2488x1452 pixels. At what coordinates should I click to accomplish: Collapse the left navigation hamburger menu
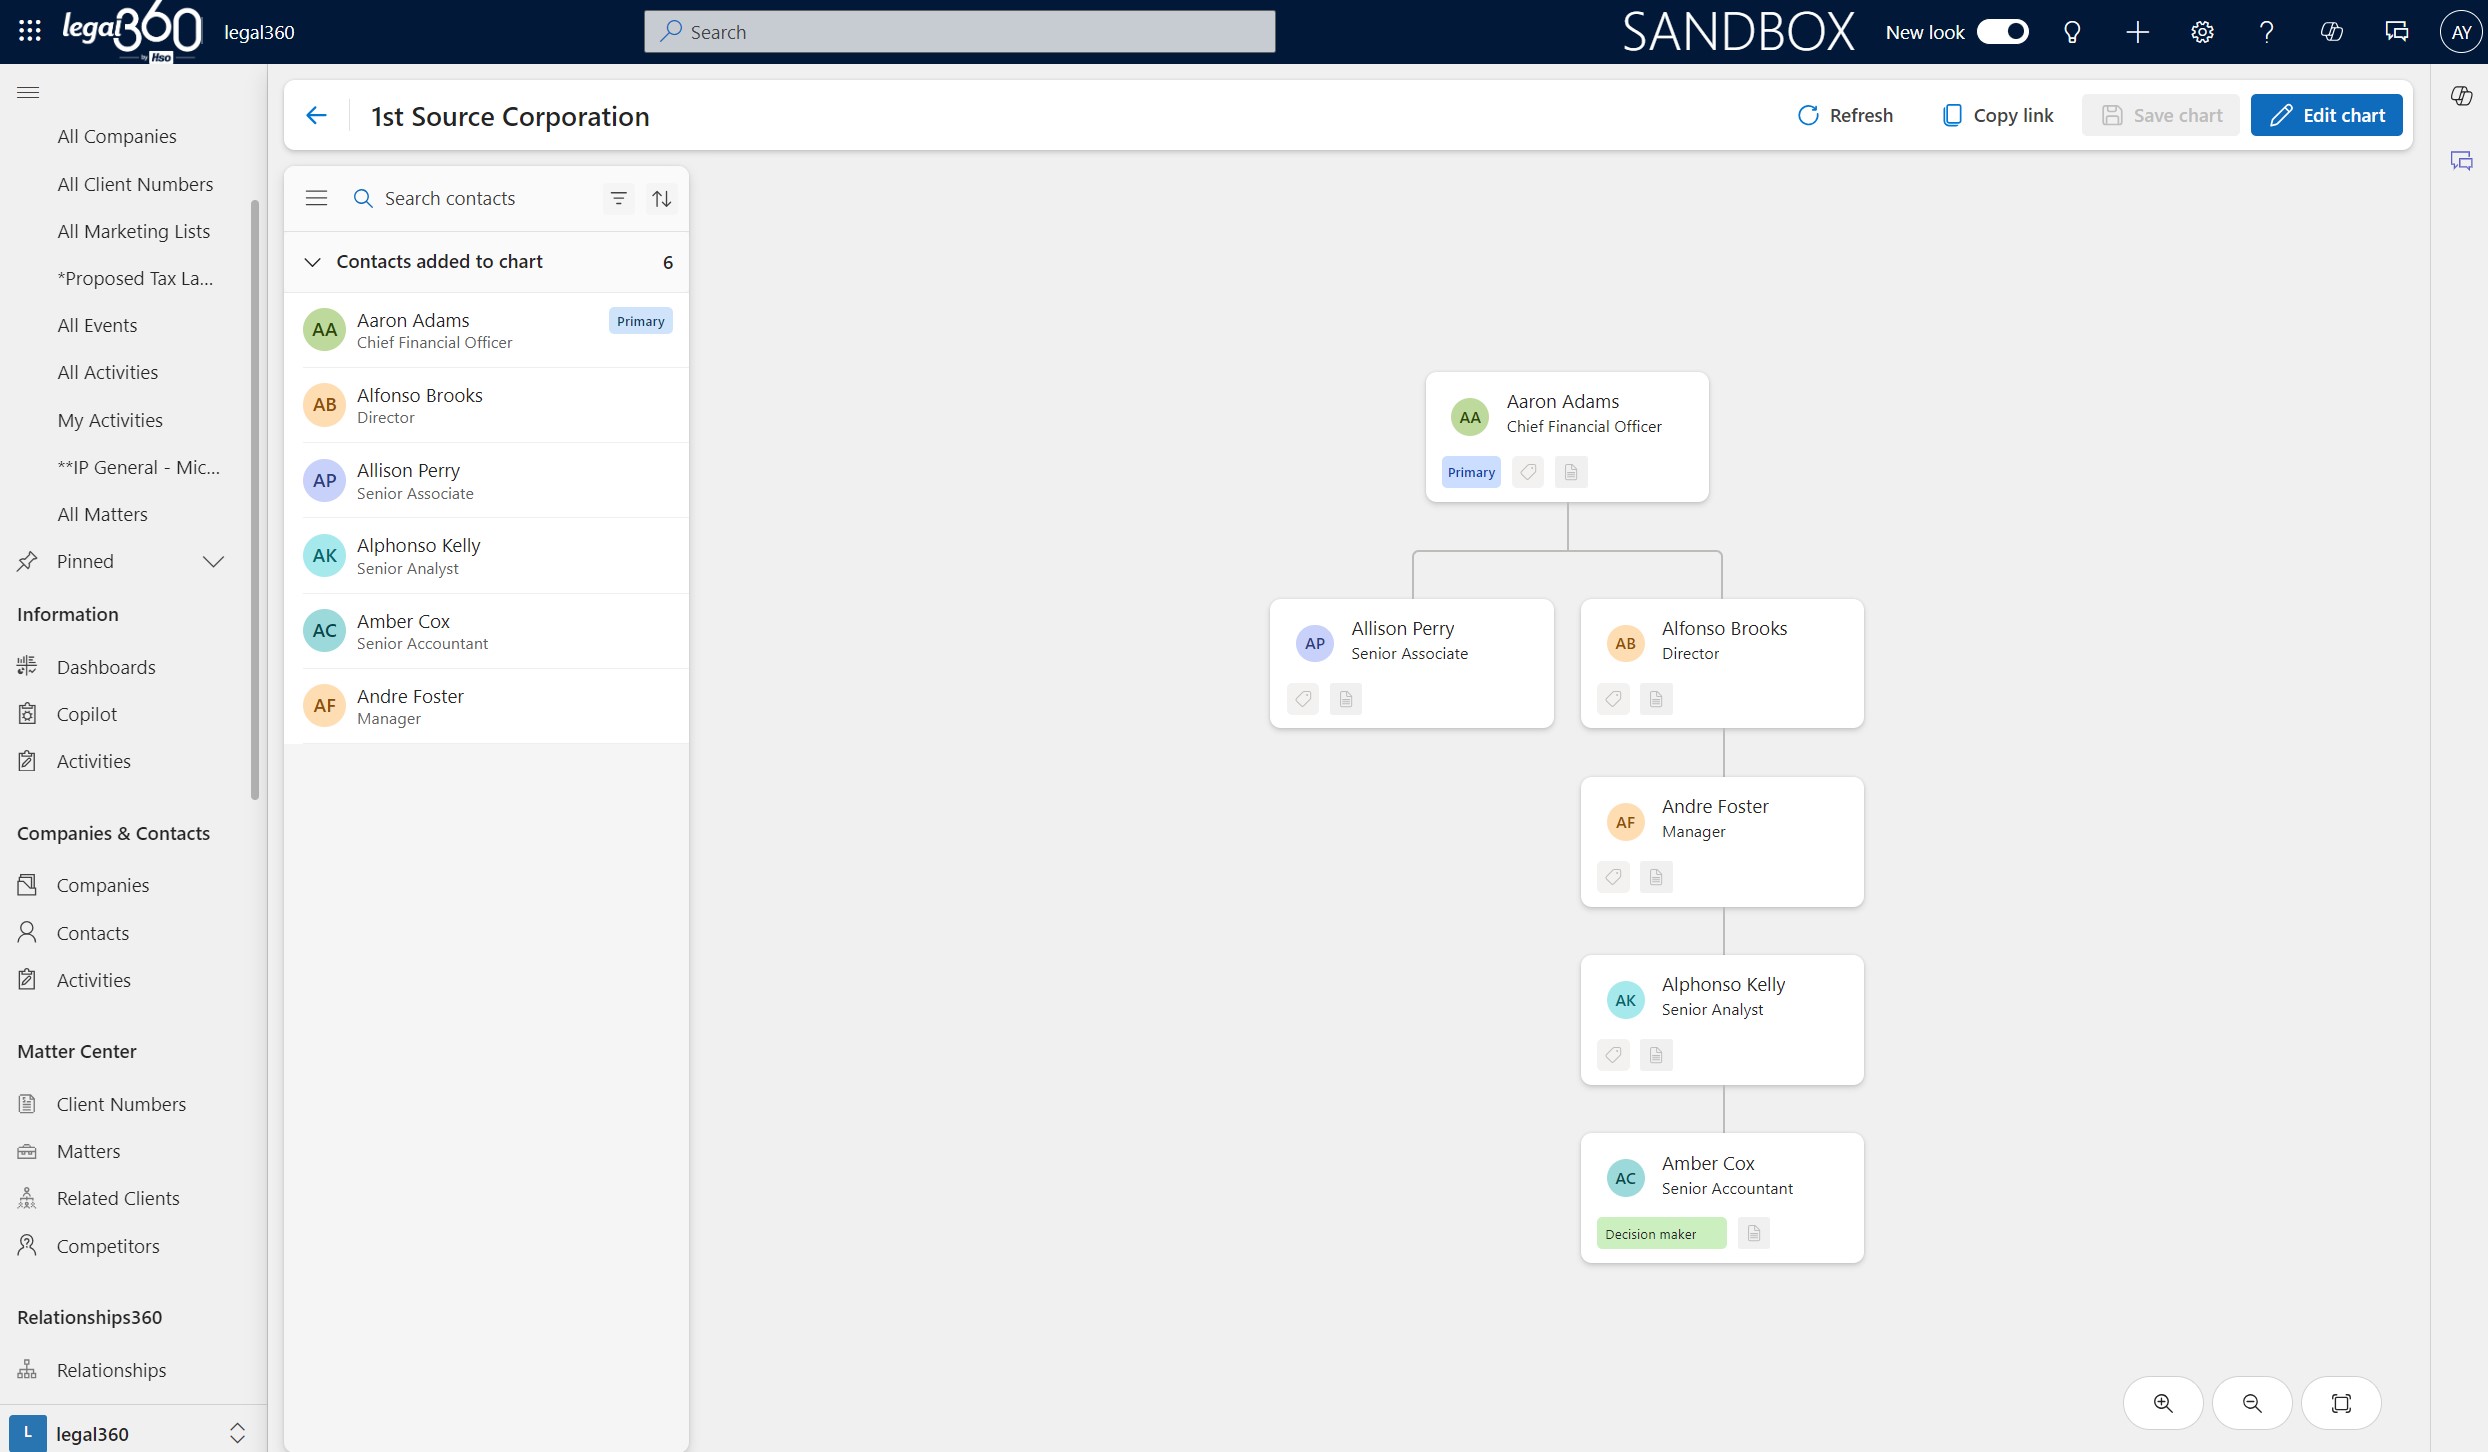pyautogui.click(x=28, y=92)
